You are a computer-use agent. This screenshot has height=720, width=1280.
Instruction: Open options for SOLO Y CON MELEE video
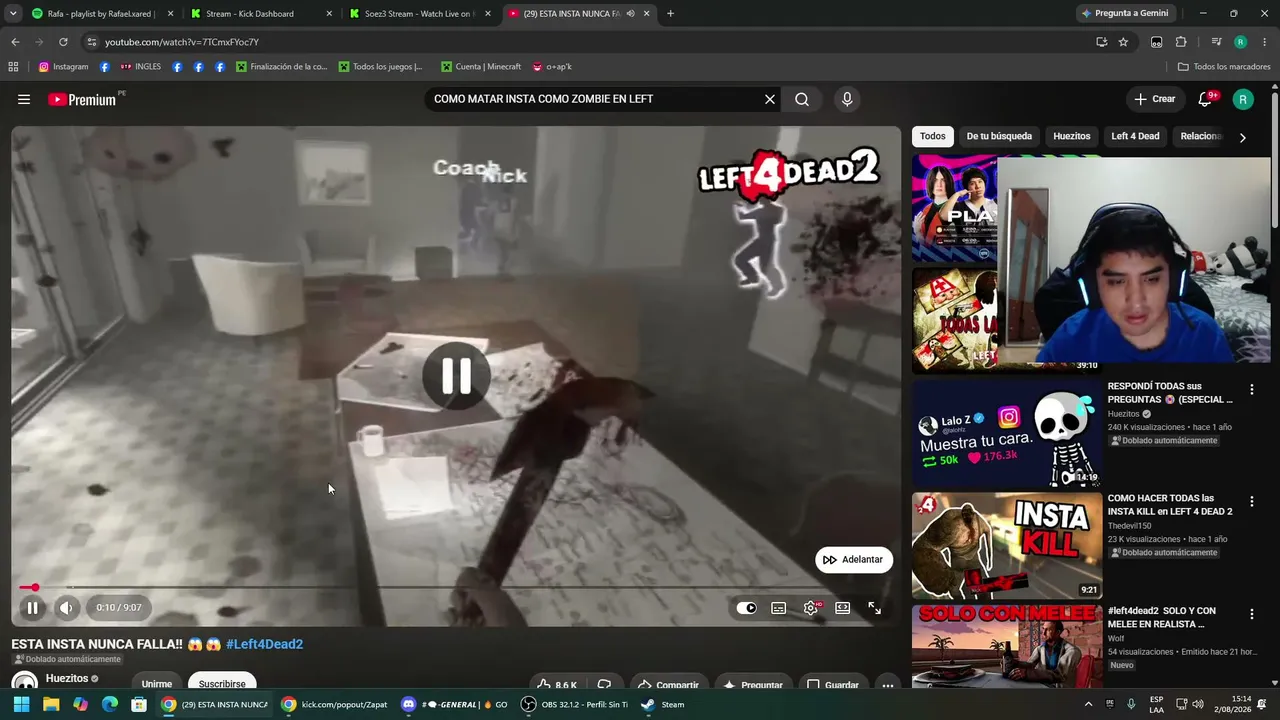[1251, 614]
